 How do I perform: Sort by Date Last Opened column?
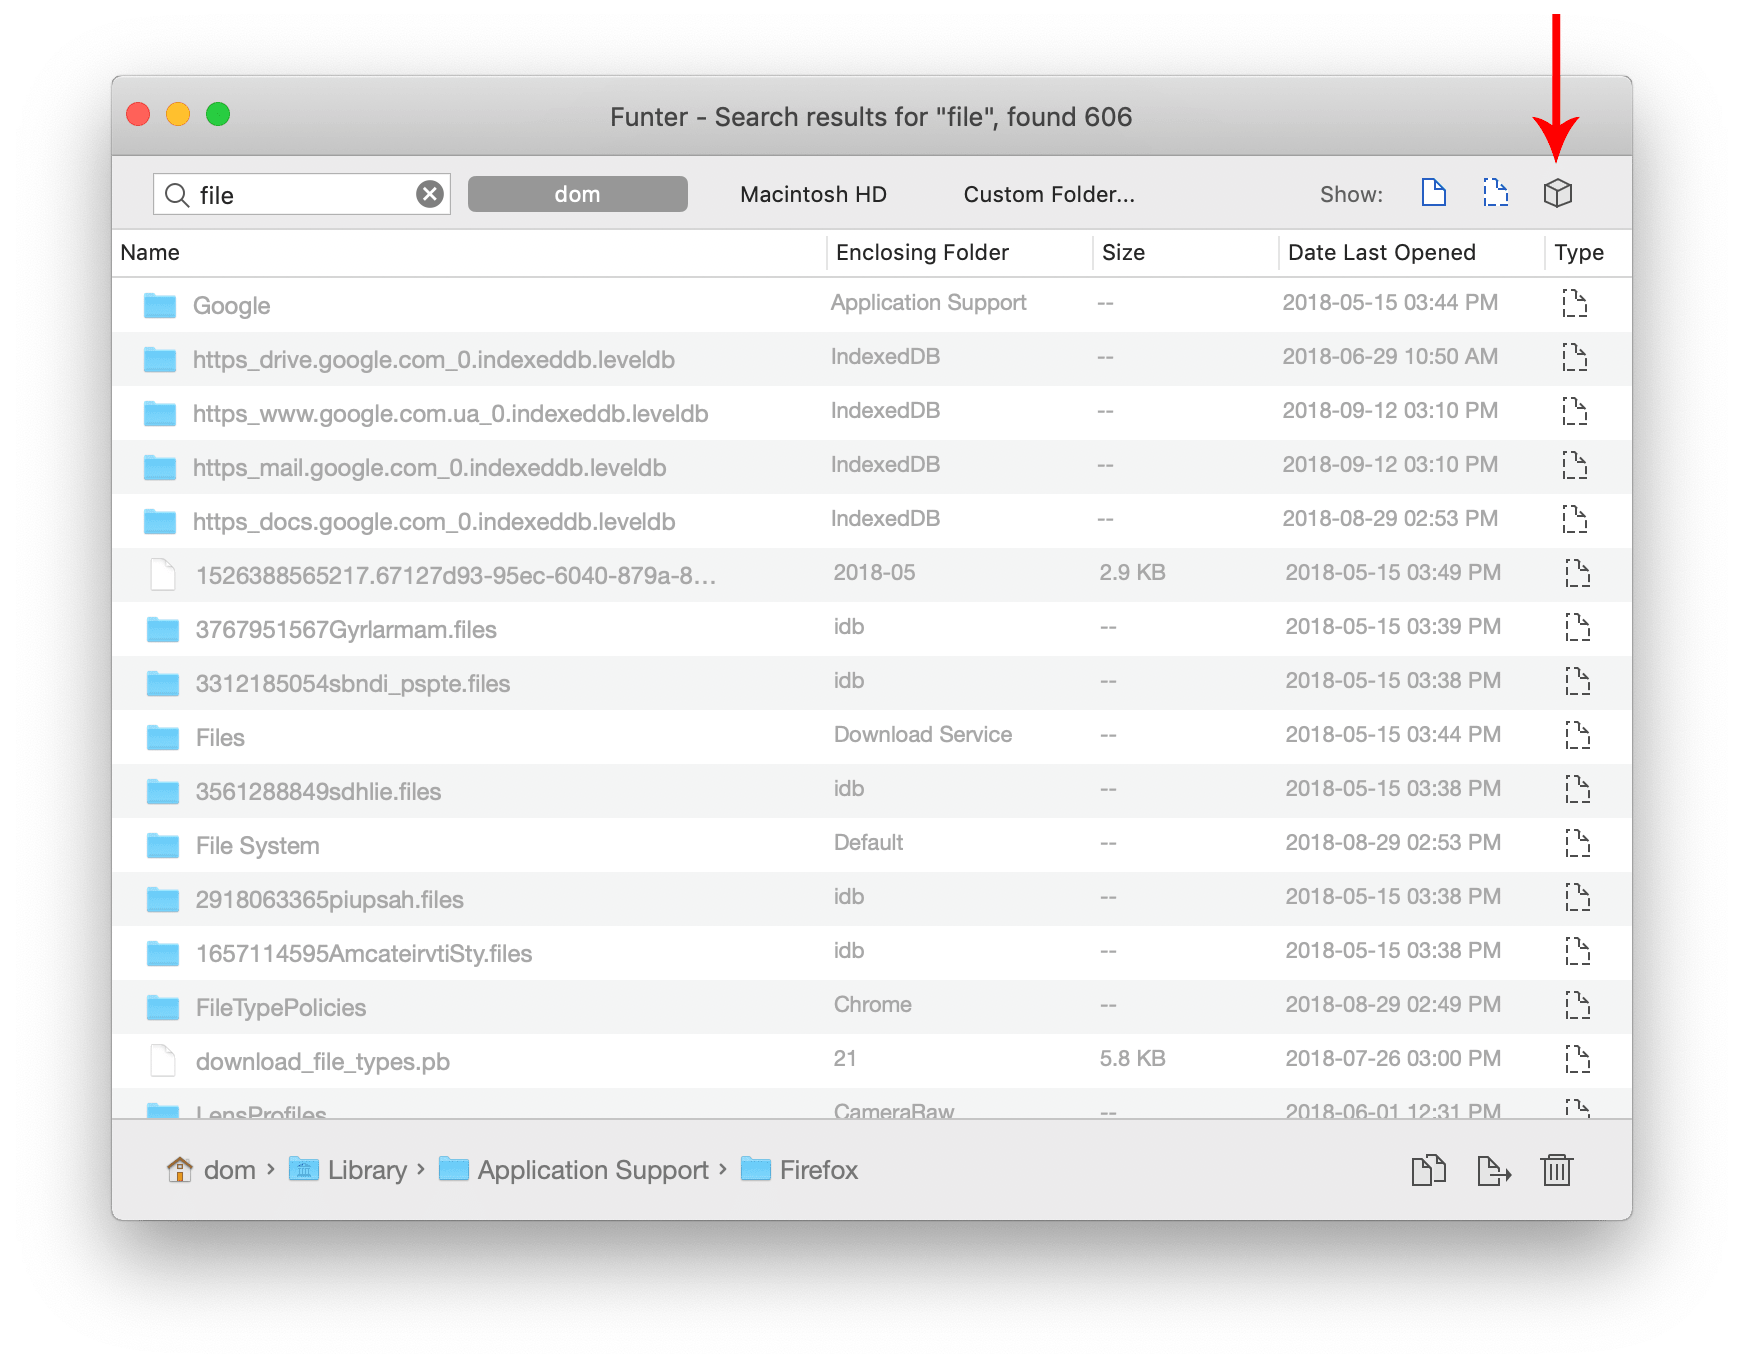point(1381,252)
